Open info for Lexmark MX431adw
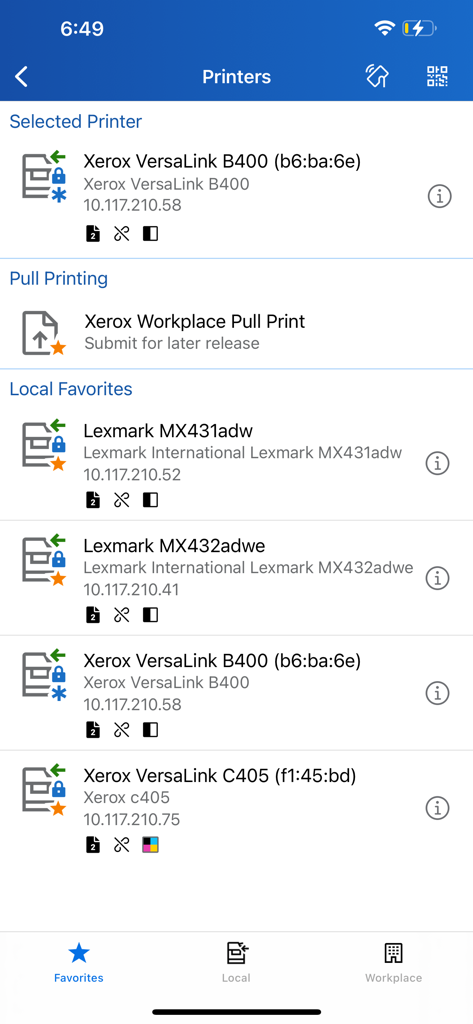 tap(438, 463)
